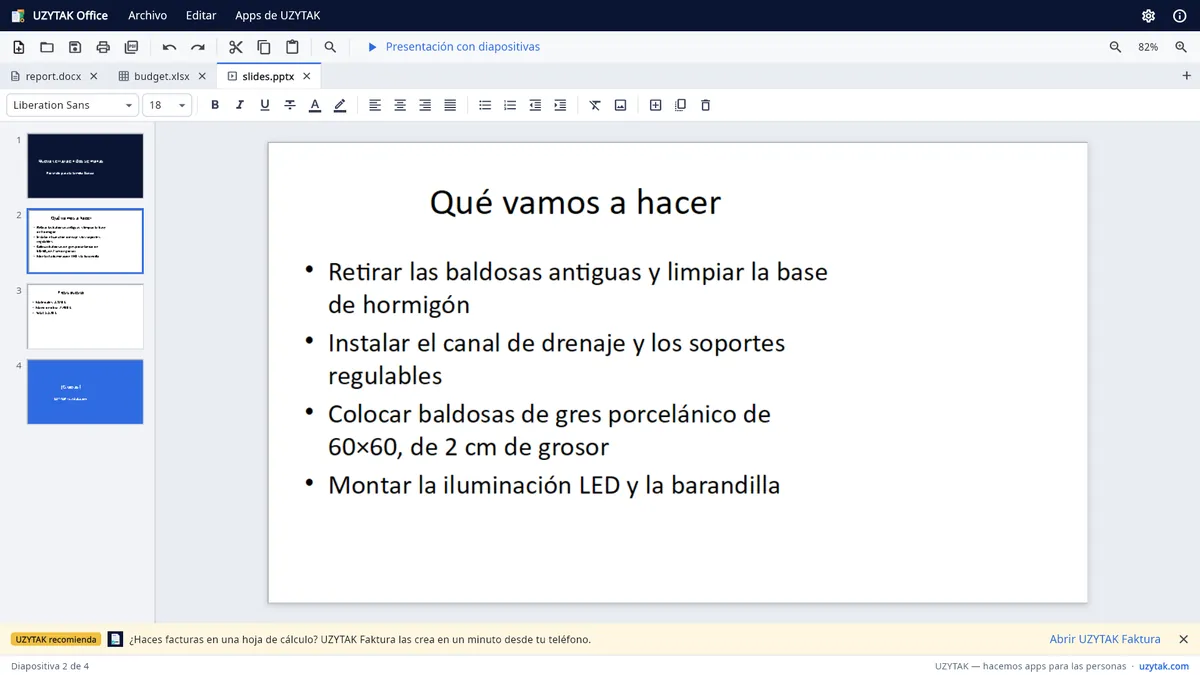Open the Archivo menu

click(x=148, y=15)
